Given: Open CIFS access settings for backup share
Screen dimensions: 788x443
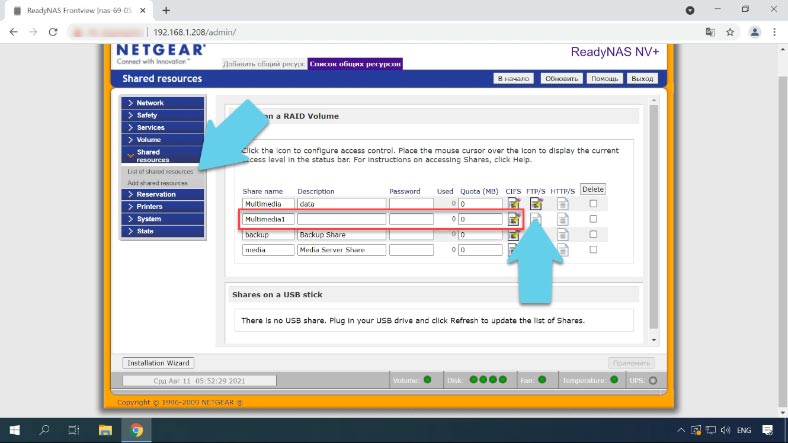Looking at the screenshot, I should [x=513, y=235].
